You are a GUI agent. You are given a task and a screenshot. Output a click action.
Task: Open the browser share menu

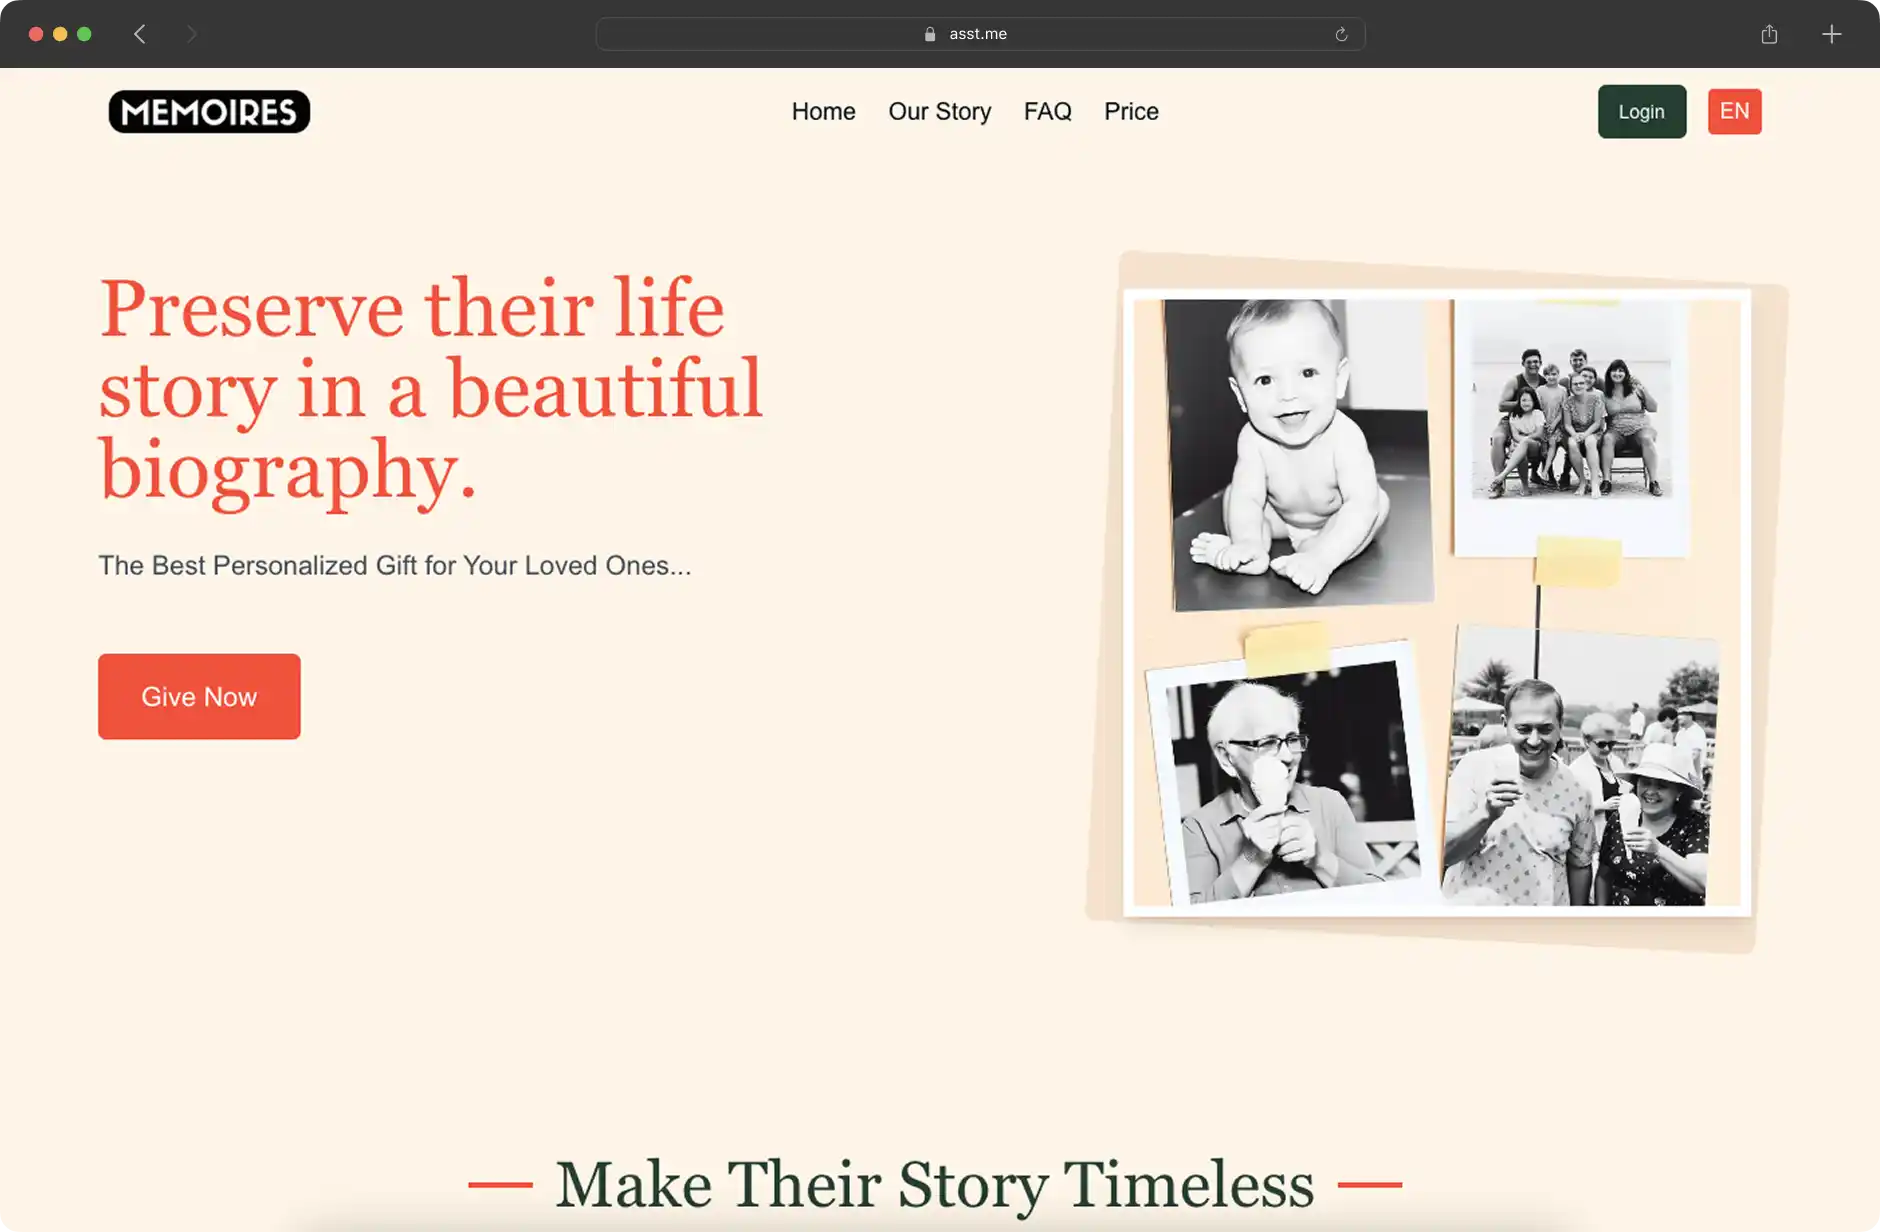[1769, 33]
